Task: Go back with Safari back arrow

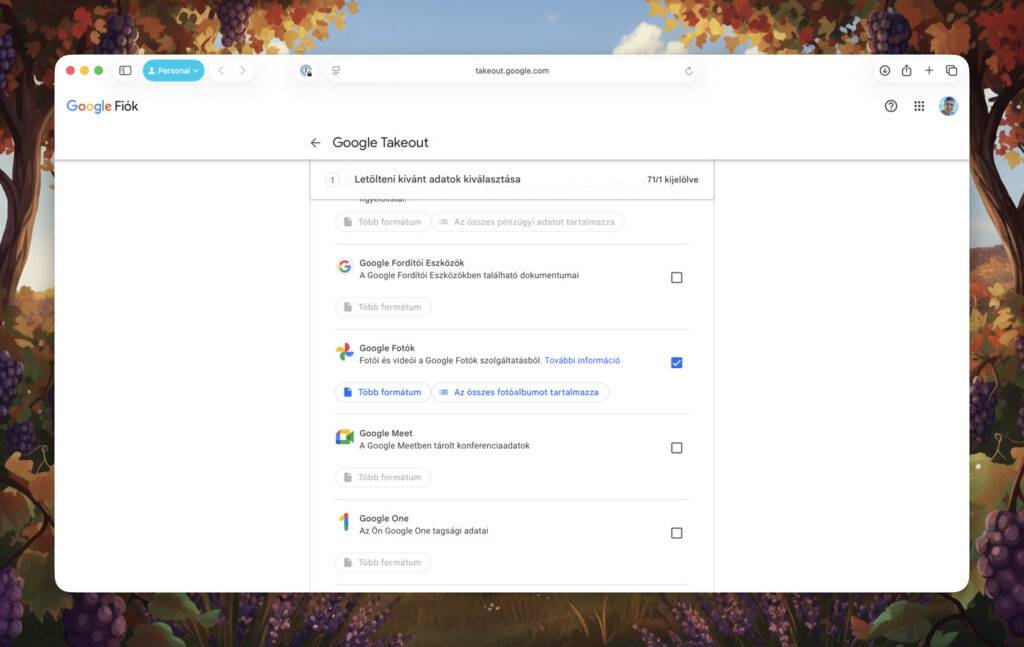Action: coord(221,71)
